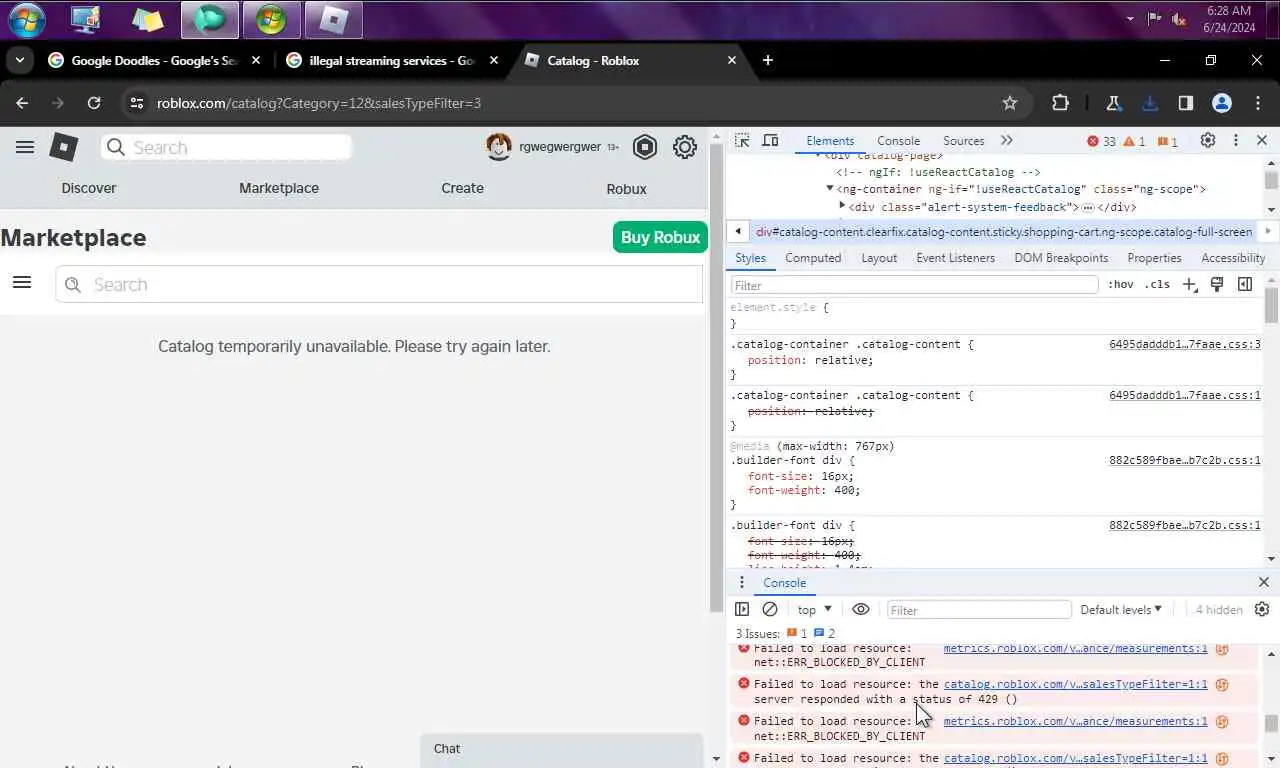This screenshot has width=1280, height=768.
Task: Expand the collapsed ellipsis in alert-system-feedback div
Action: 1088,208
